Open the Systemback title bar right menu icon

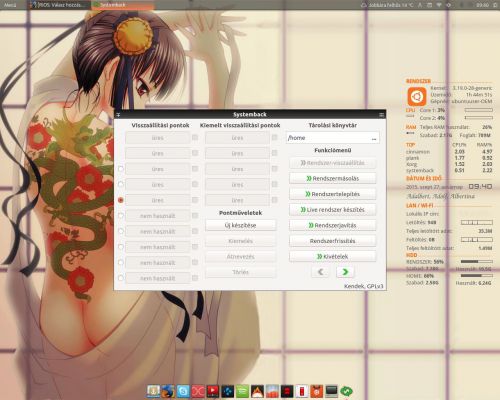pos(382,114)
